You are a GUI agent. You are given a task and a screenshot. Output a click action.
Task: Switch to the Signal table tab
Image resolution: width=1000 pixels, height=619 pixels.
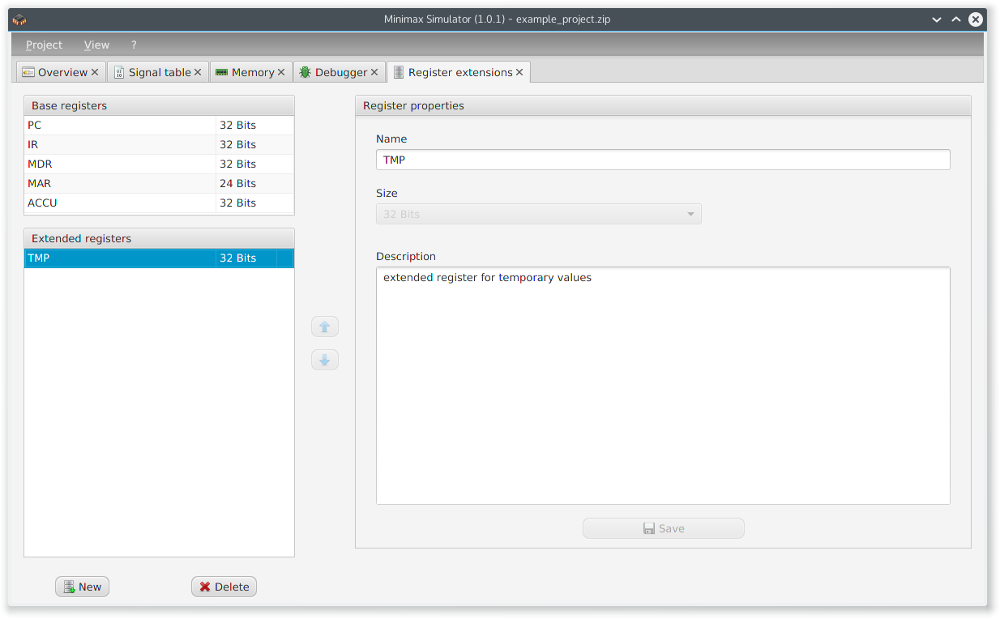click(x=158, y=73)
